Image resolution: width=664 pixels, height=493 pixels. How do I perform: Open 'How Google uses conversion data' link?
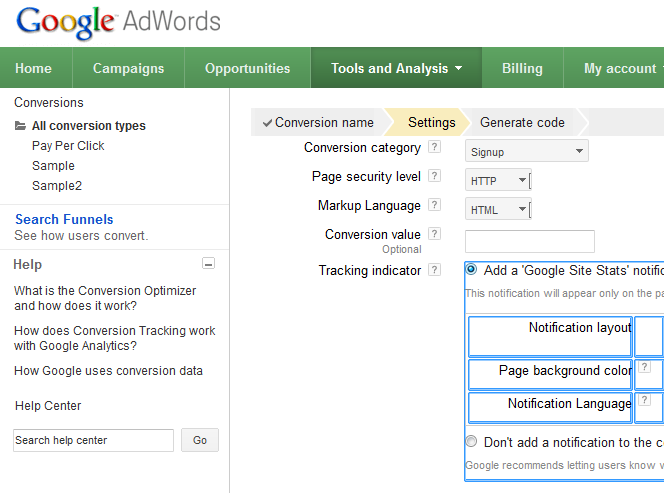(108, 371)
